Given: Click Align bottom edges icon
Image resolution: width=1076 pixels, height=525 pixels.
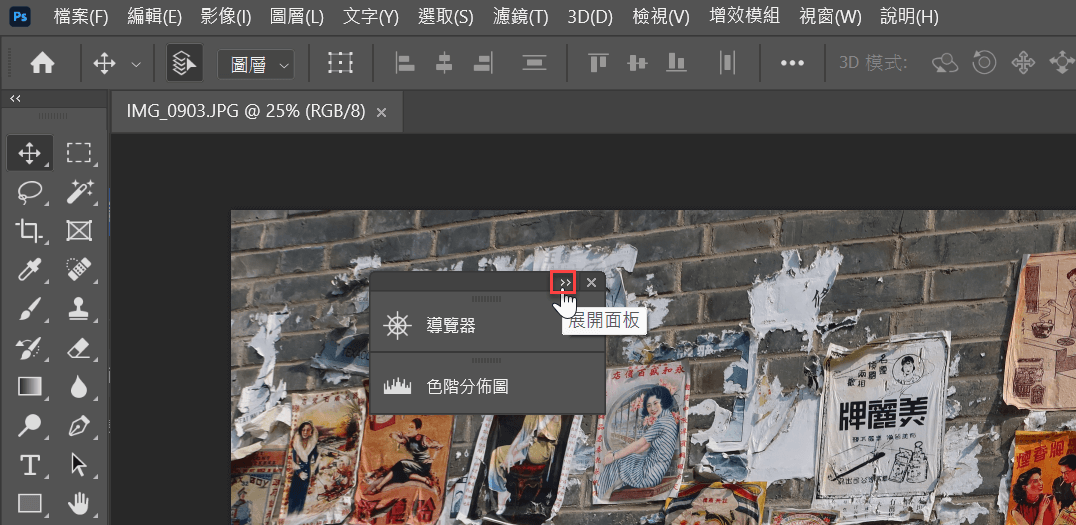Looking at the screenshot, I should [x=676, y=63].
